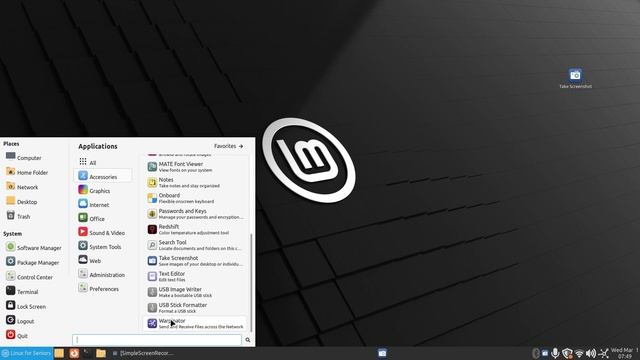Viewport: 640px width, 360px height.
Task: Select the Graphics category
Action: pos(103,191)
